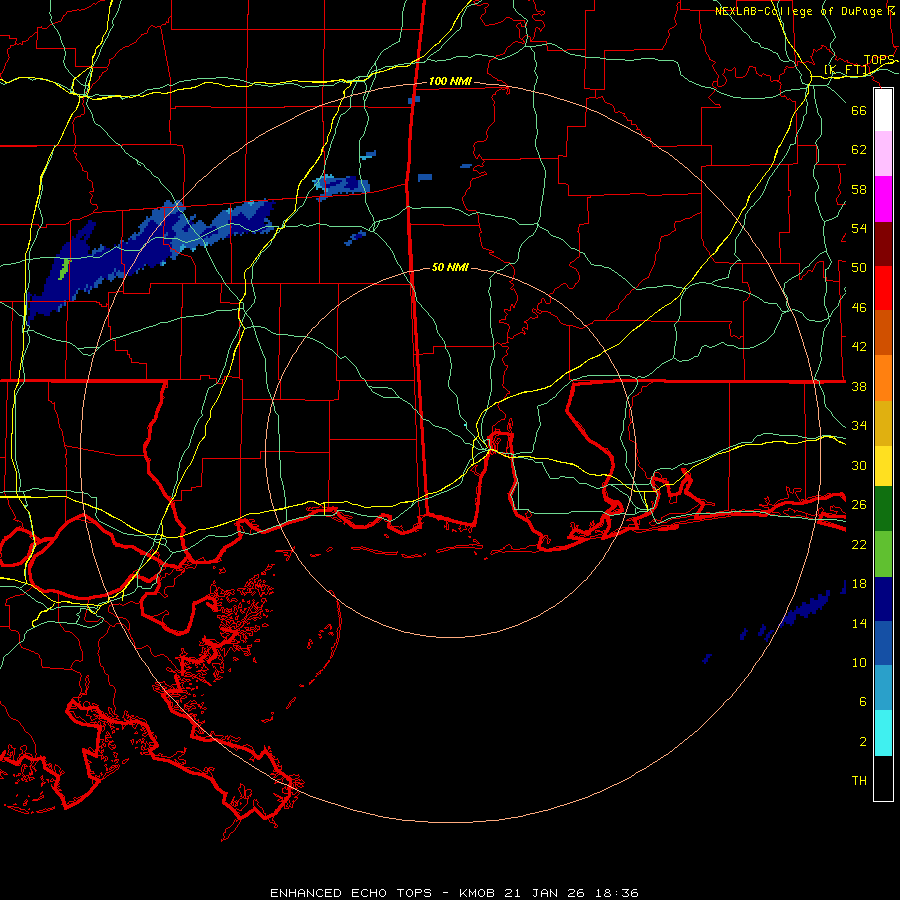900x900 pixels.
Task: Click the 'TOPS' legend heading
Action: click(879, 60)
